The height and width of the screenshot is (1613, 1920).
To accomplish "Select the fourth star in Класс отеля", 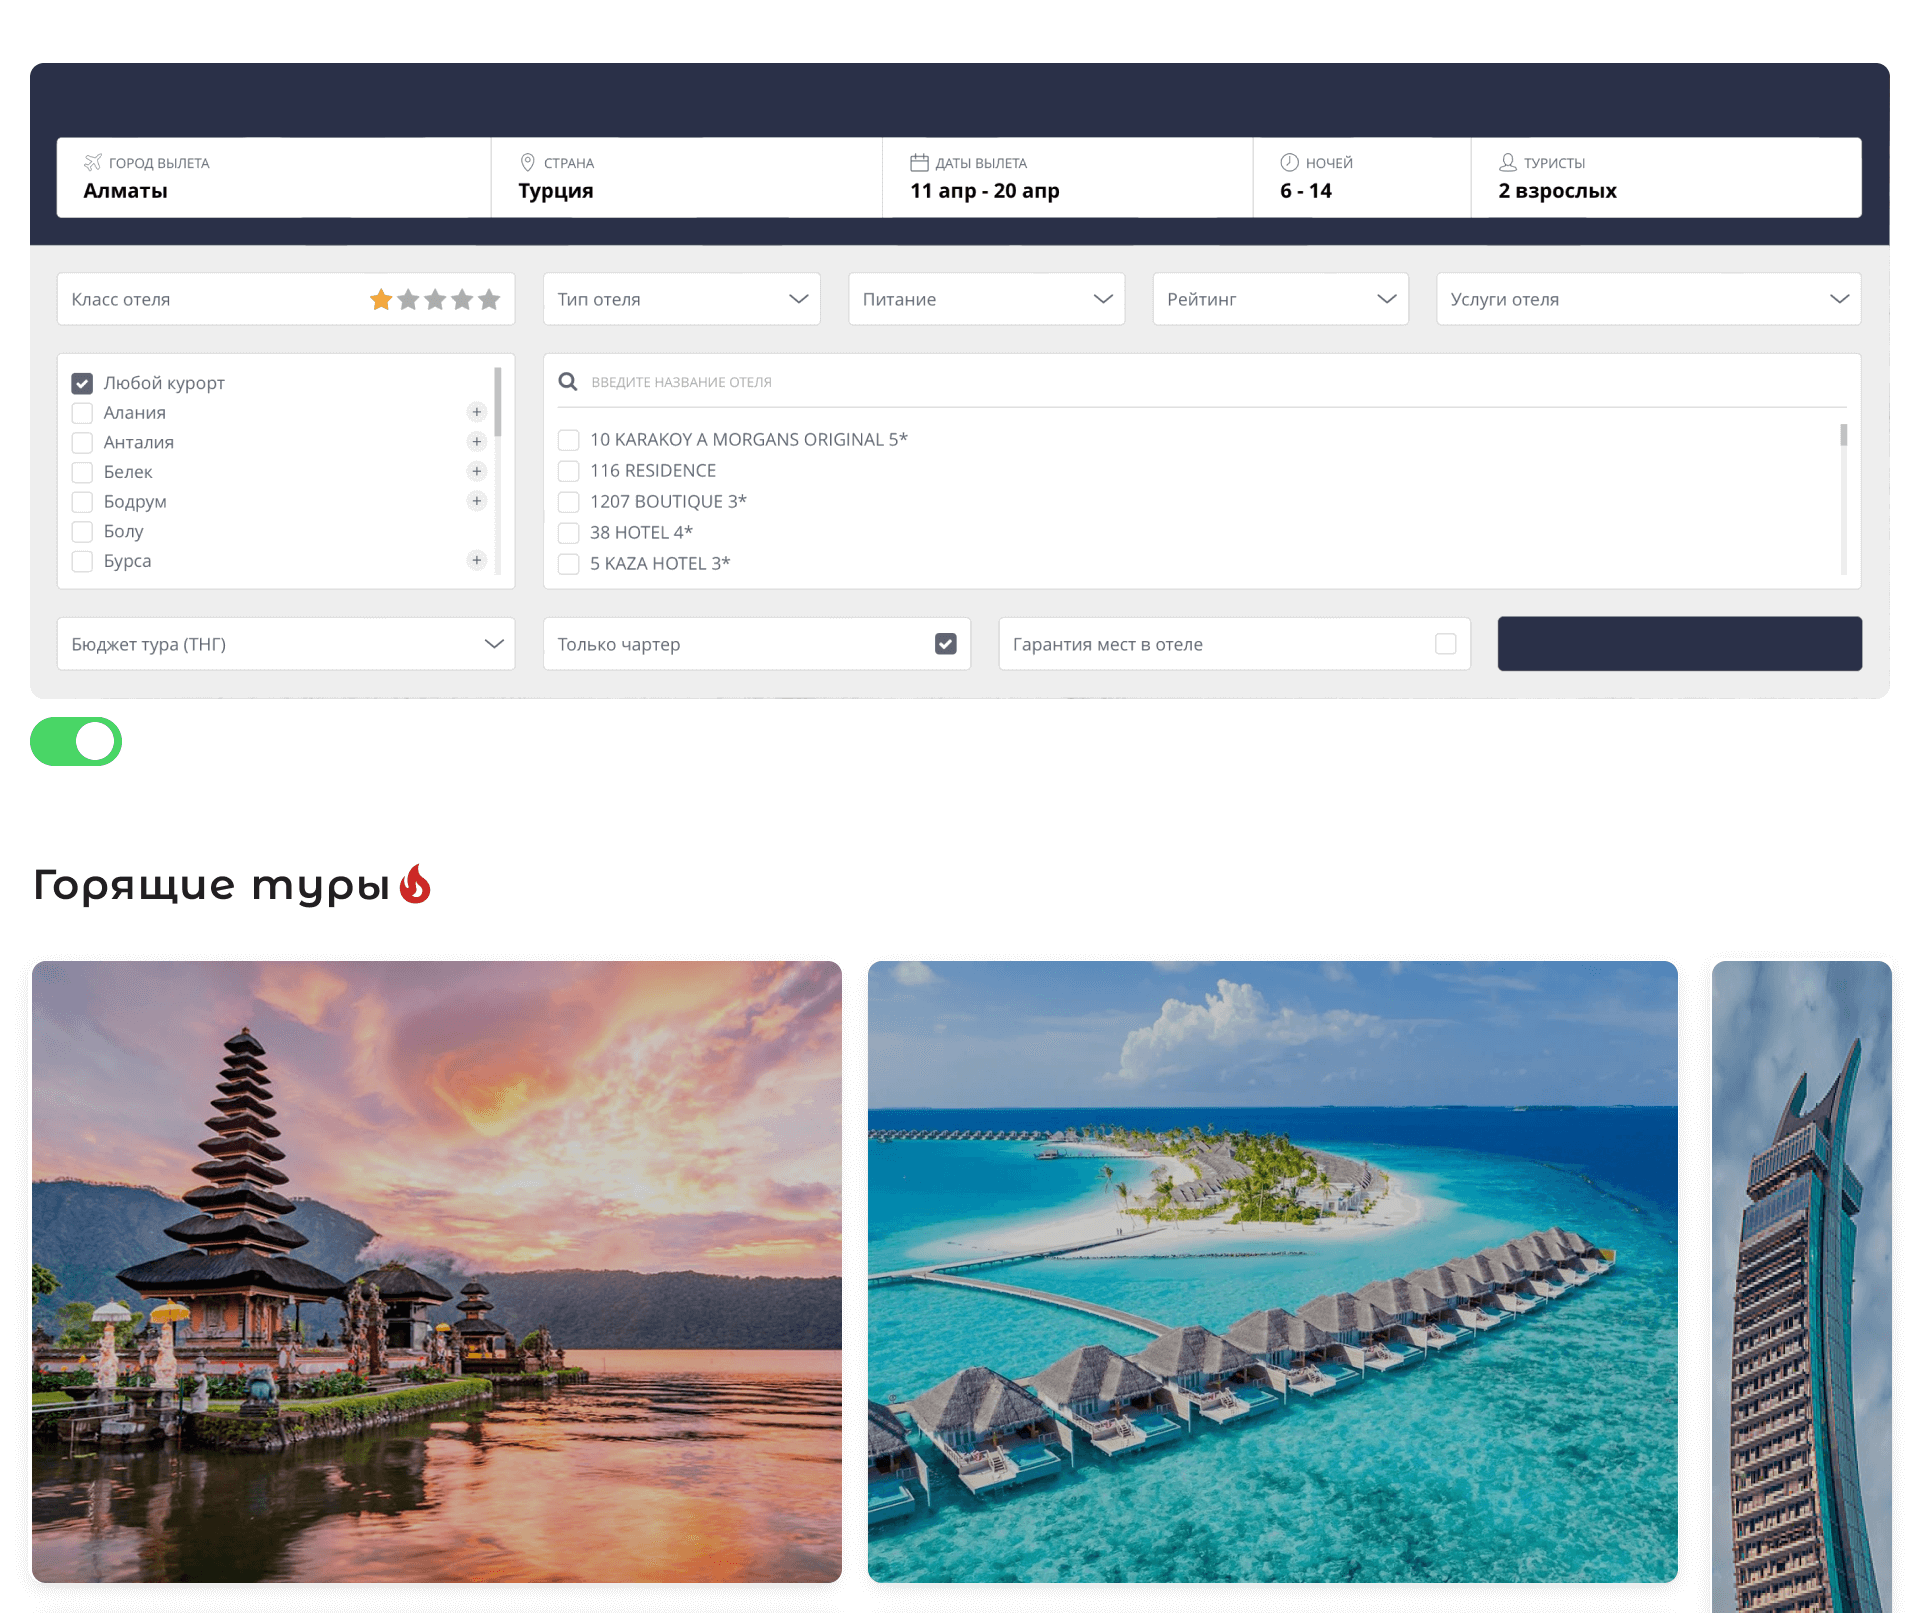I will 462,299.
